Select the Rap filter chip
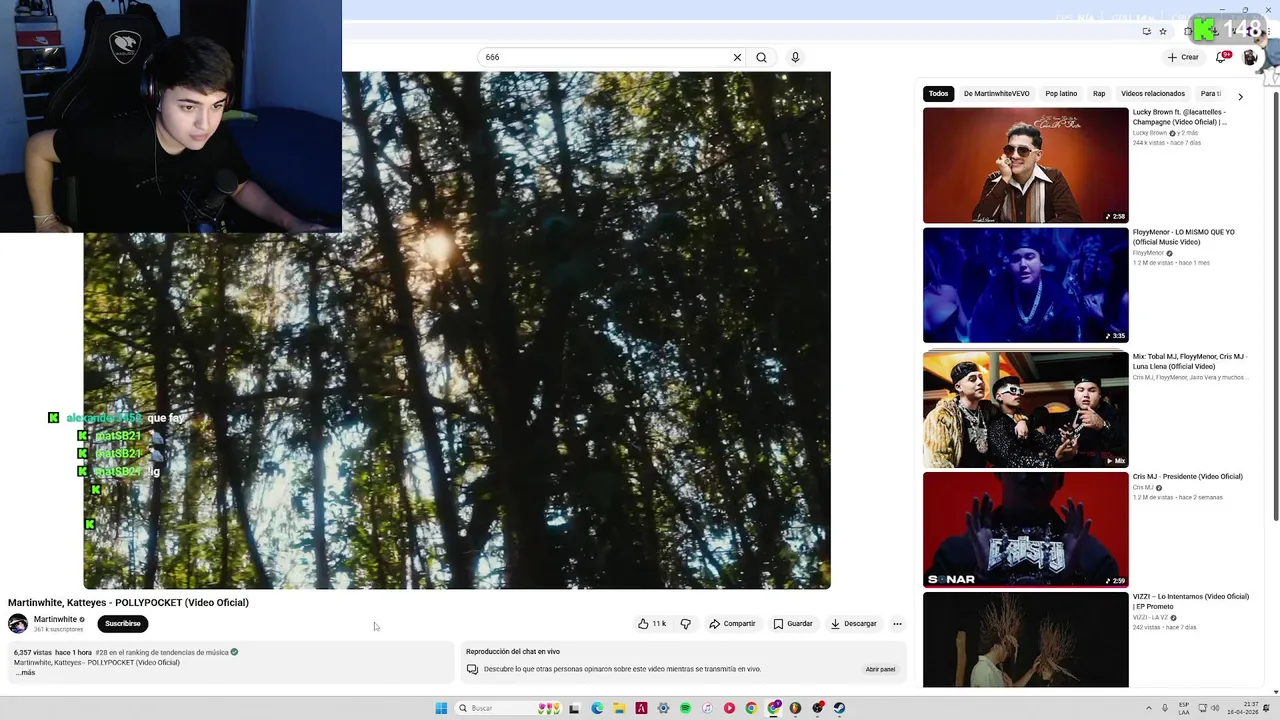Screen dimensions: 1280x720 [1099, 94]
